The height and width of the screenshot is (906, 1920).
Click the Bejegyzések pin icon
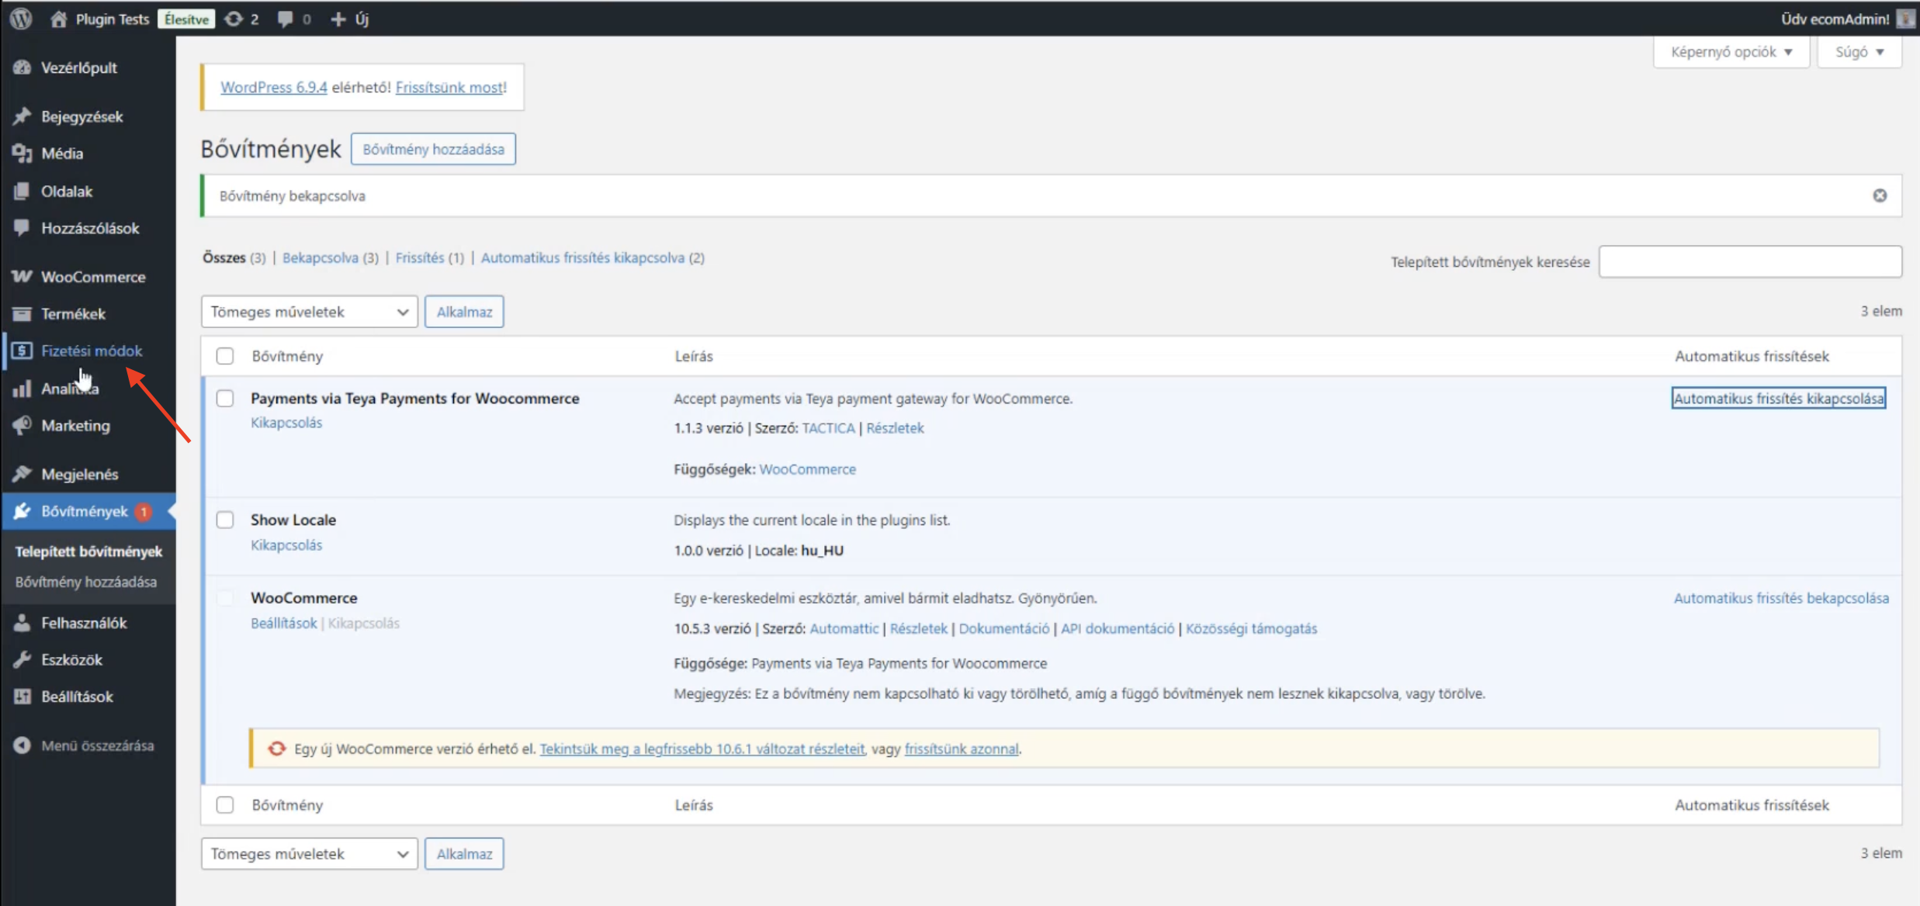pyautogui.click(x=22, y=117)
